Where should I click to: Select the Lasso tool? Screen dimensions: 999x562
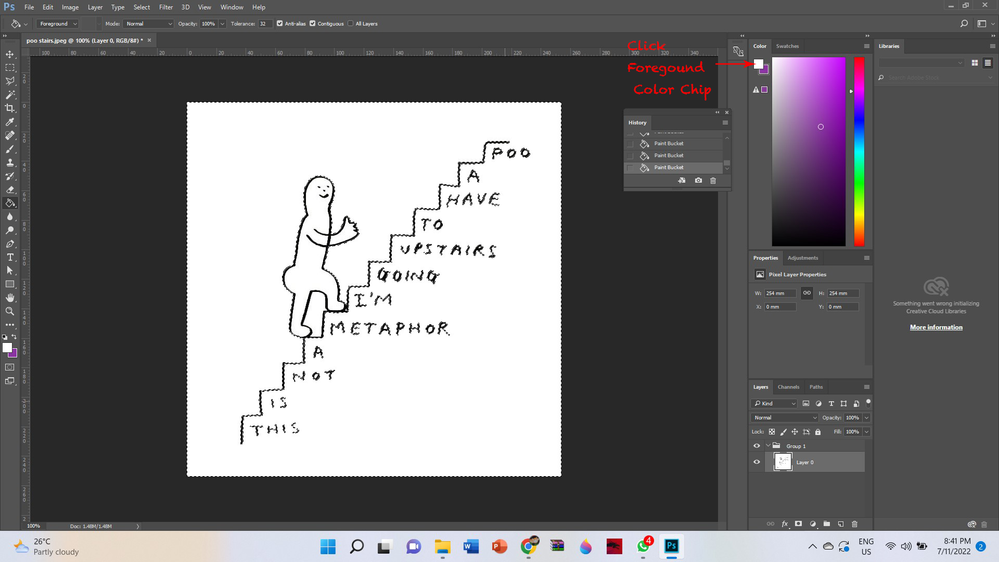[10, 81]
